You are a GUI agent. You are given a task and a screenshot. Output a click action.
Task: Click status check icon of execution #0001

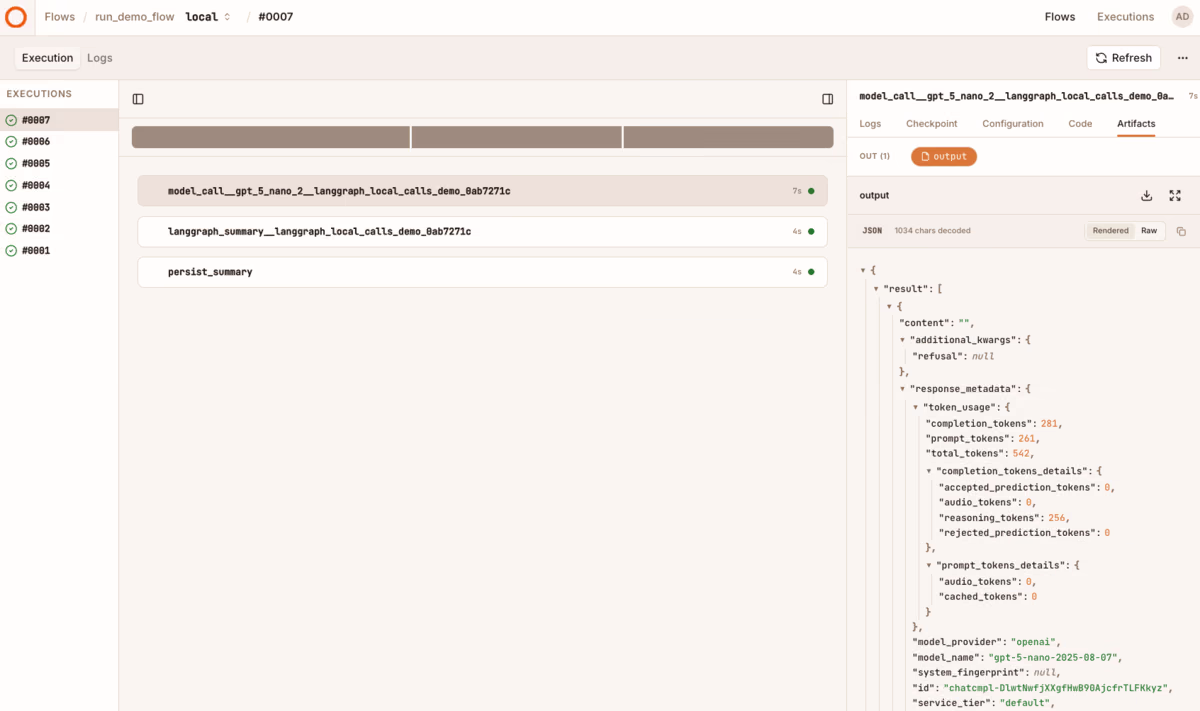[x=11, y=251]
